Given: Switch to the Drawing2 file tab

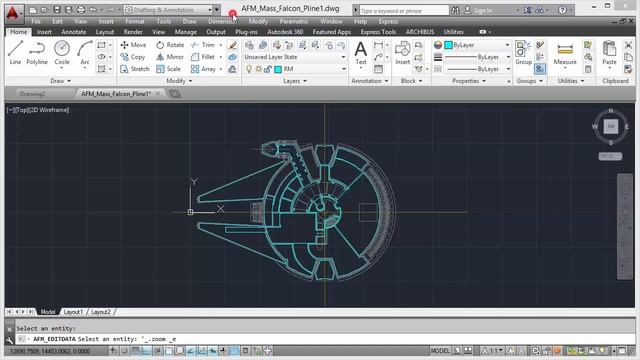Looking at the screenshot, I should (33, 94).
